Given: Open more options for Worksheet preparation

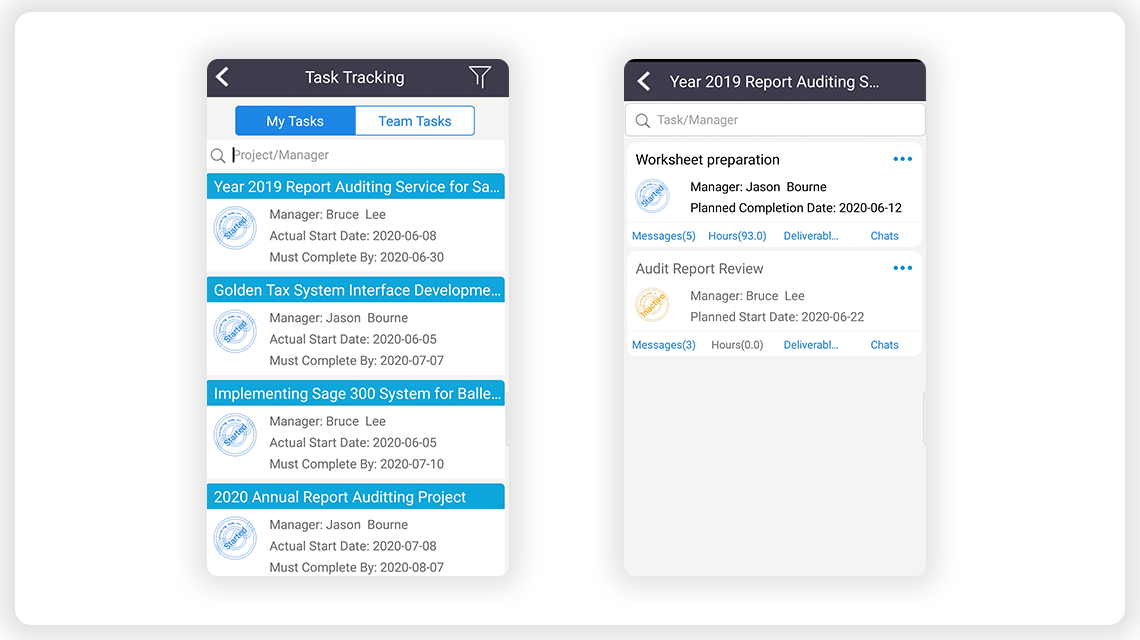Looking at the screenshot, I should tap(902, 159).
